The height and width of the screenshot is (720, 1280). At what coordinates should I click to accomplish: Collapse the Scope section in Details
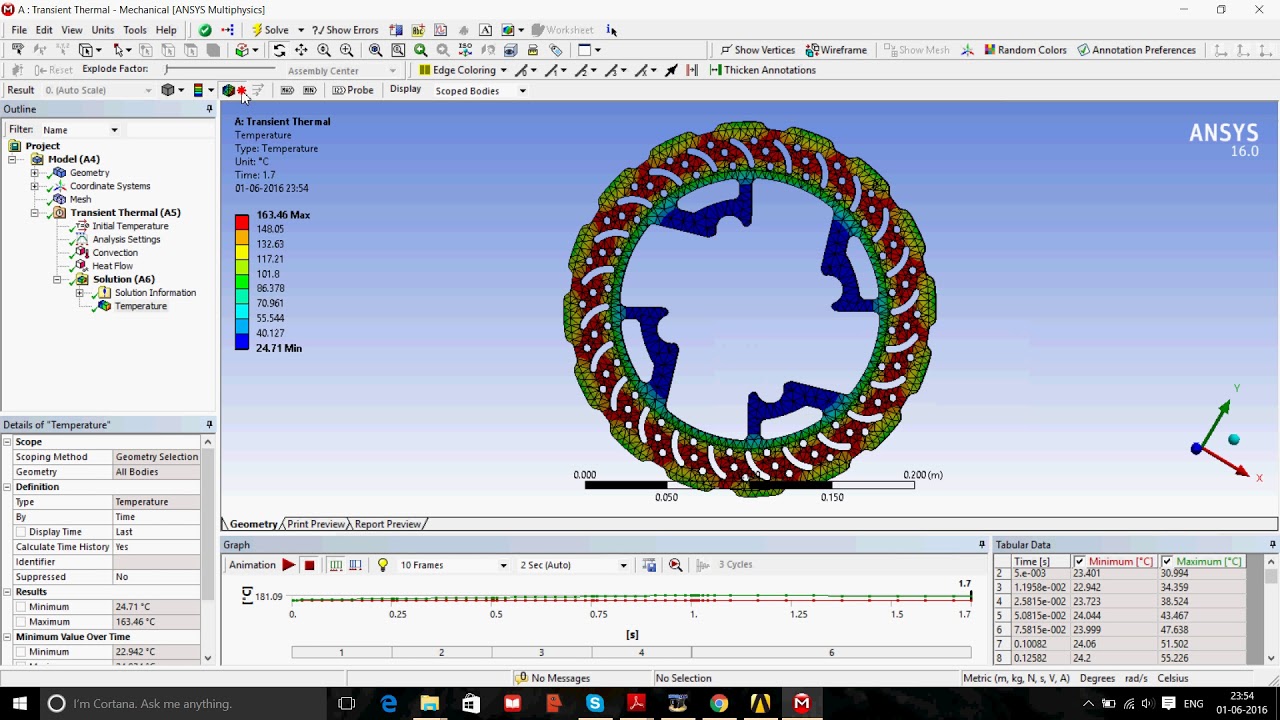pos(7,442)
